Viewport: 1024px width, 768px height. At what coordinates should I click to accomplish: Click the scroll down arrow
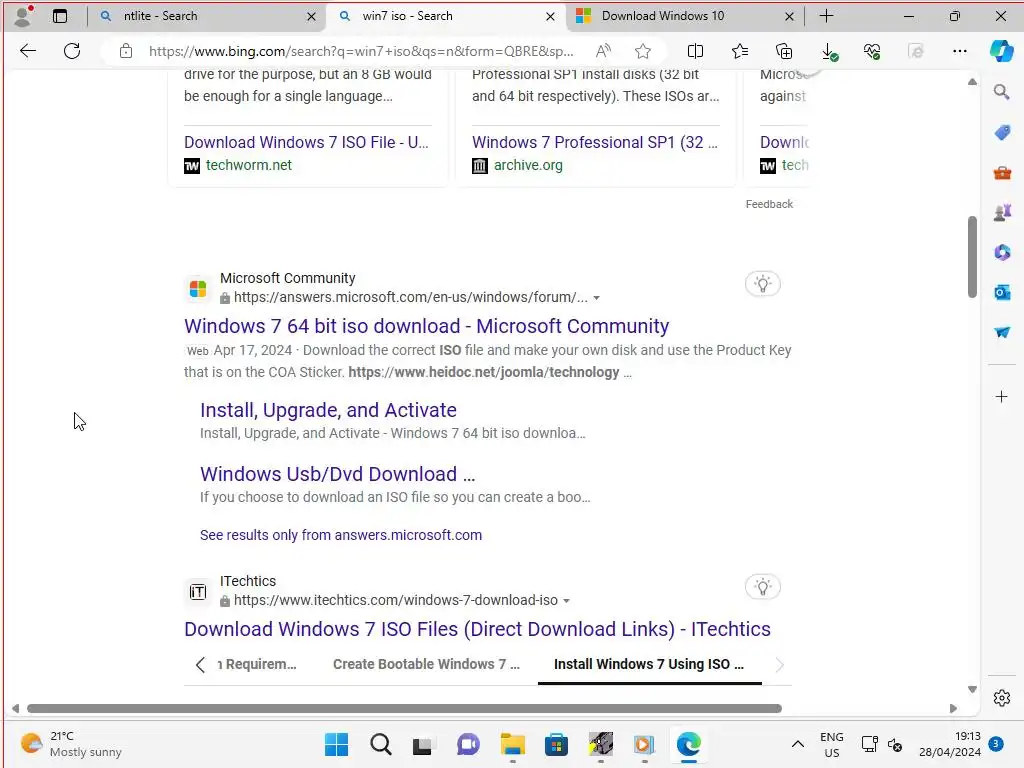click(972, 690)
